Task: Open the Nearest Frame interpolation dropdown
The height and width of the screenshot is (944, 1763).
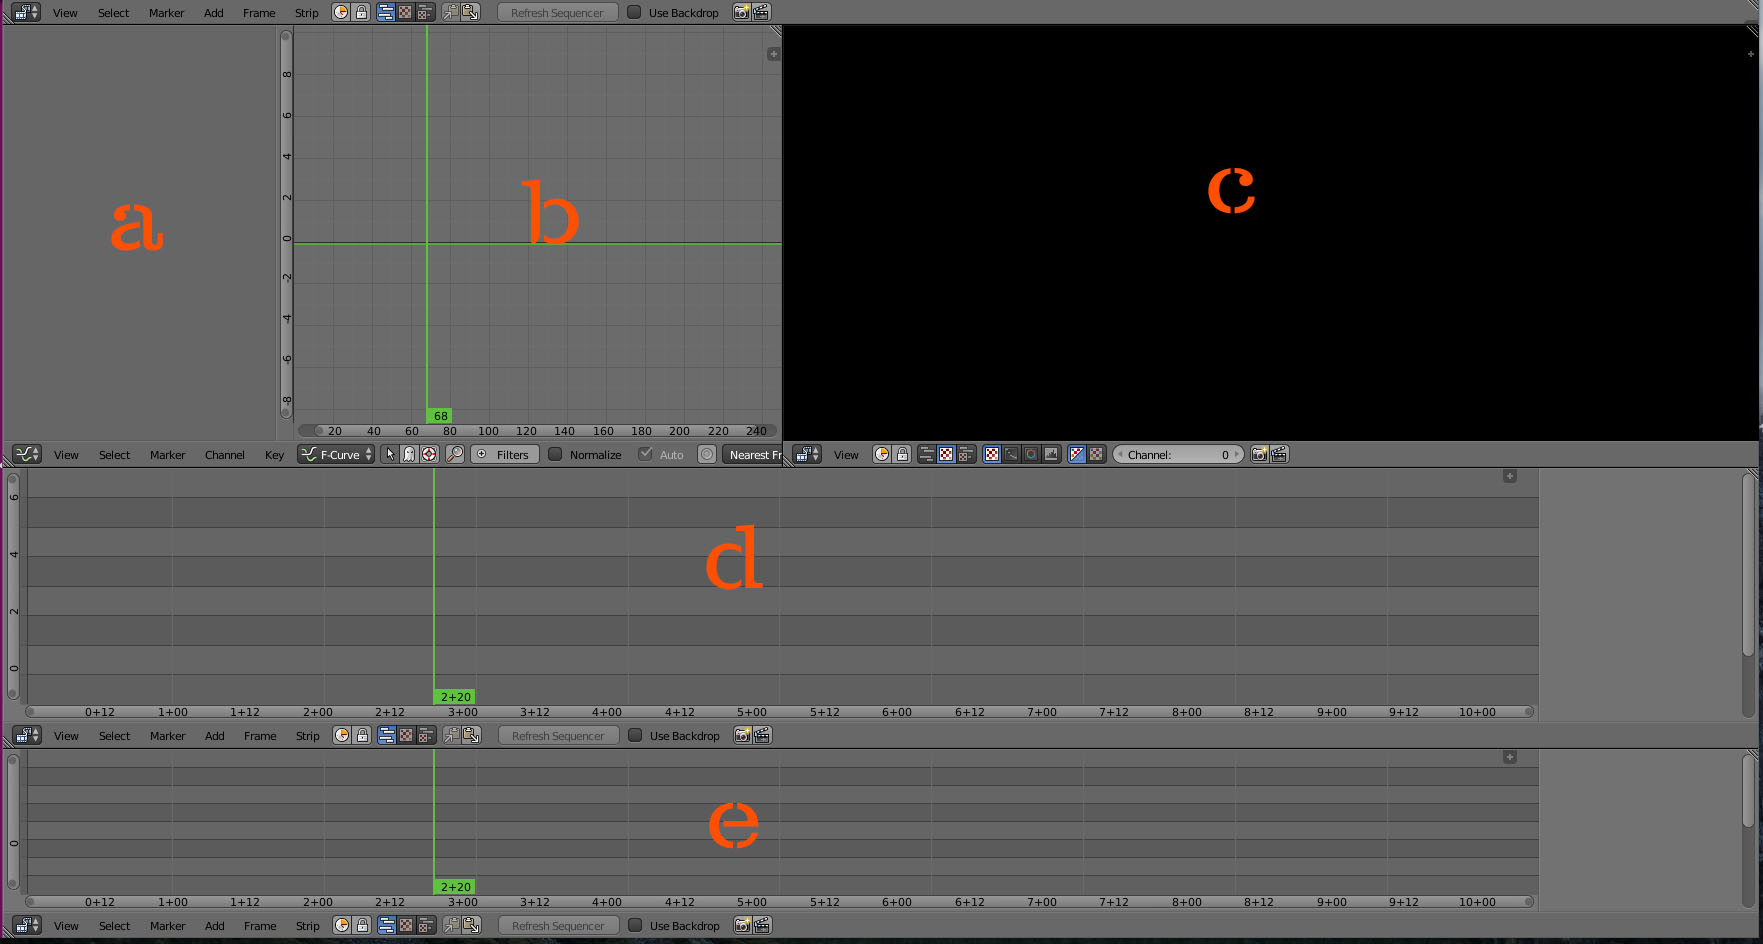Action: [x=753, y=454]
